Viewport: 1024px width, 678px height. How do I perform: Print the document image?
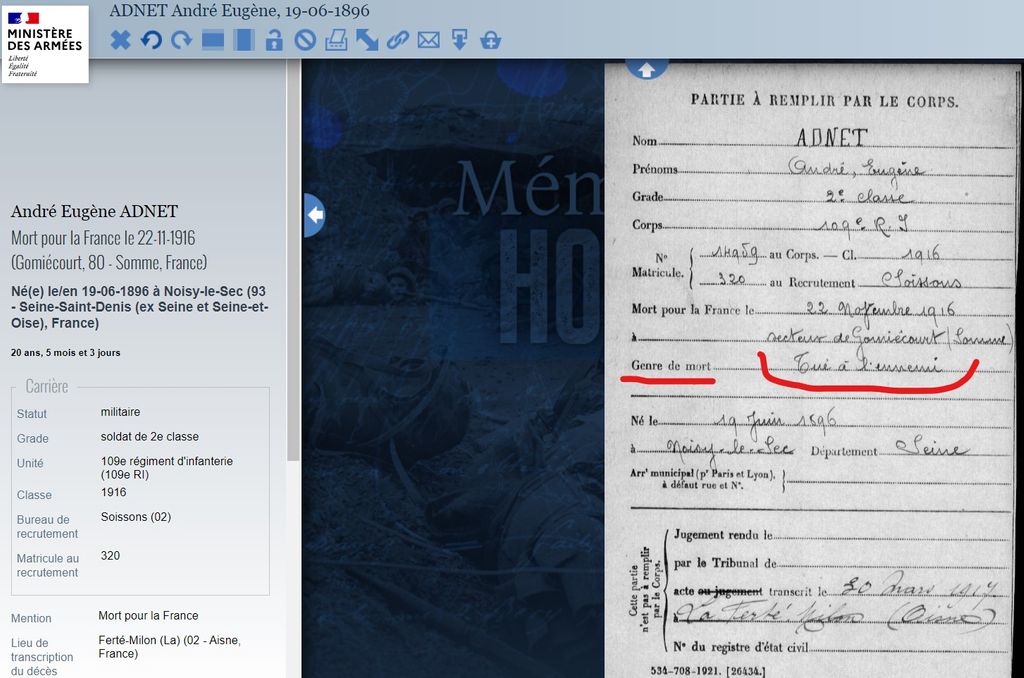[336, 40]
